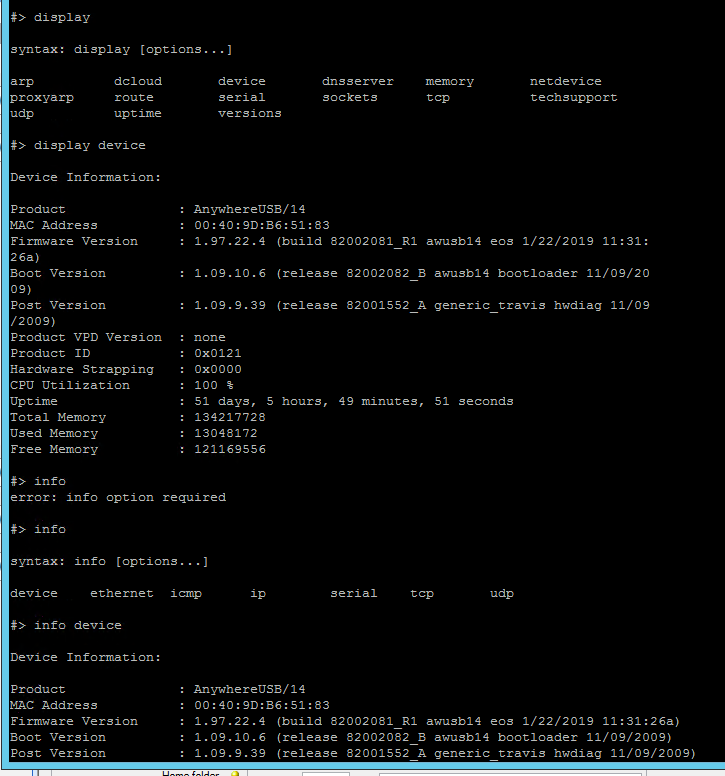Select "dnsserver" in the display options list
Viewport: 725px width, 776px height.
click(x=358, y=81)
